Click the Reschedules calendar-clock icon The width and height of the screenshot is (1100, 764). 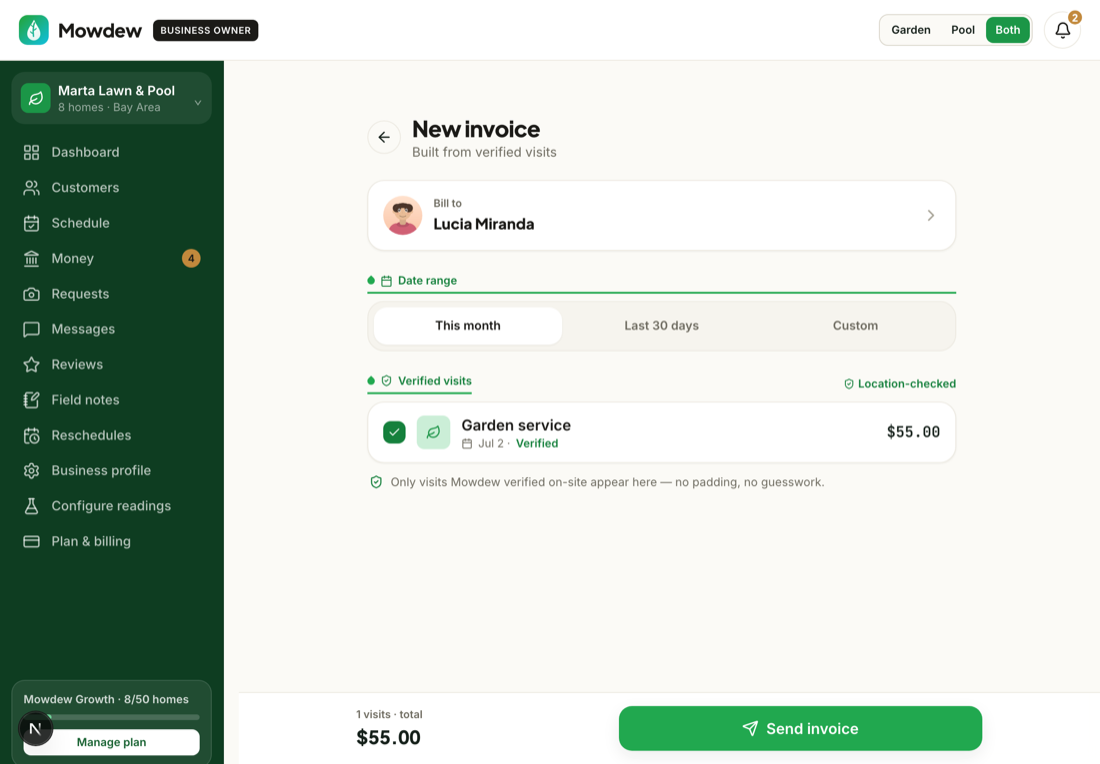pyautogui.click(x=32, y=435)
